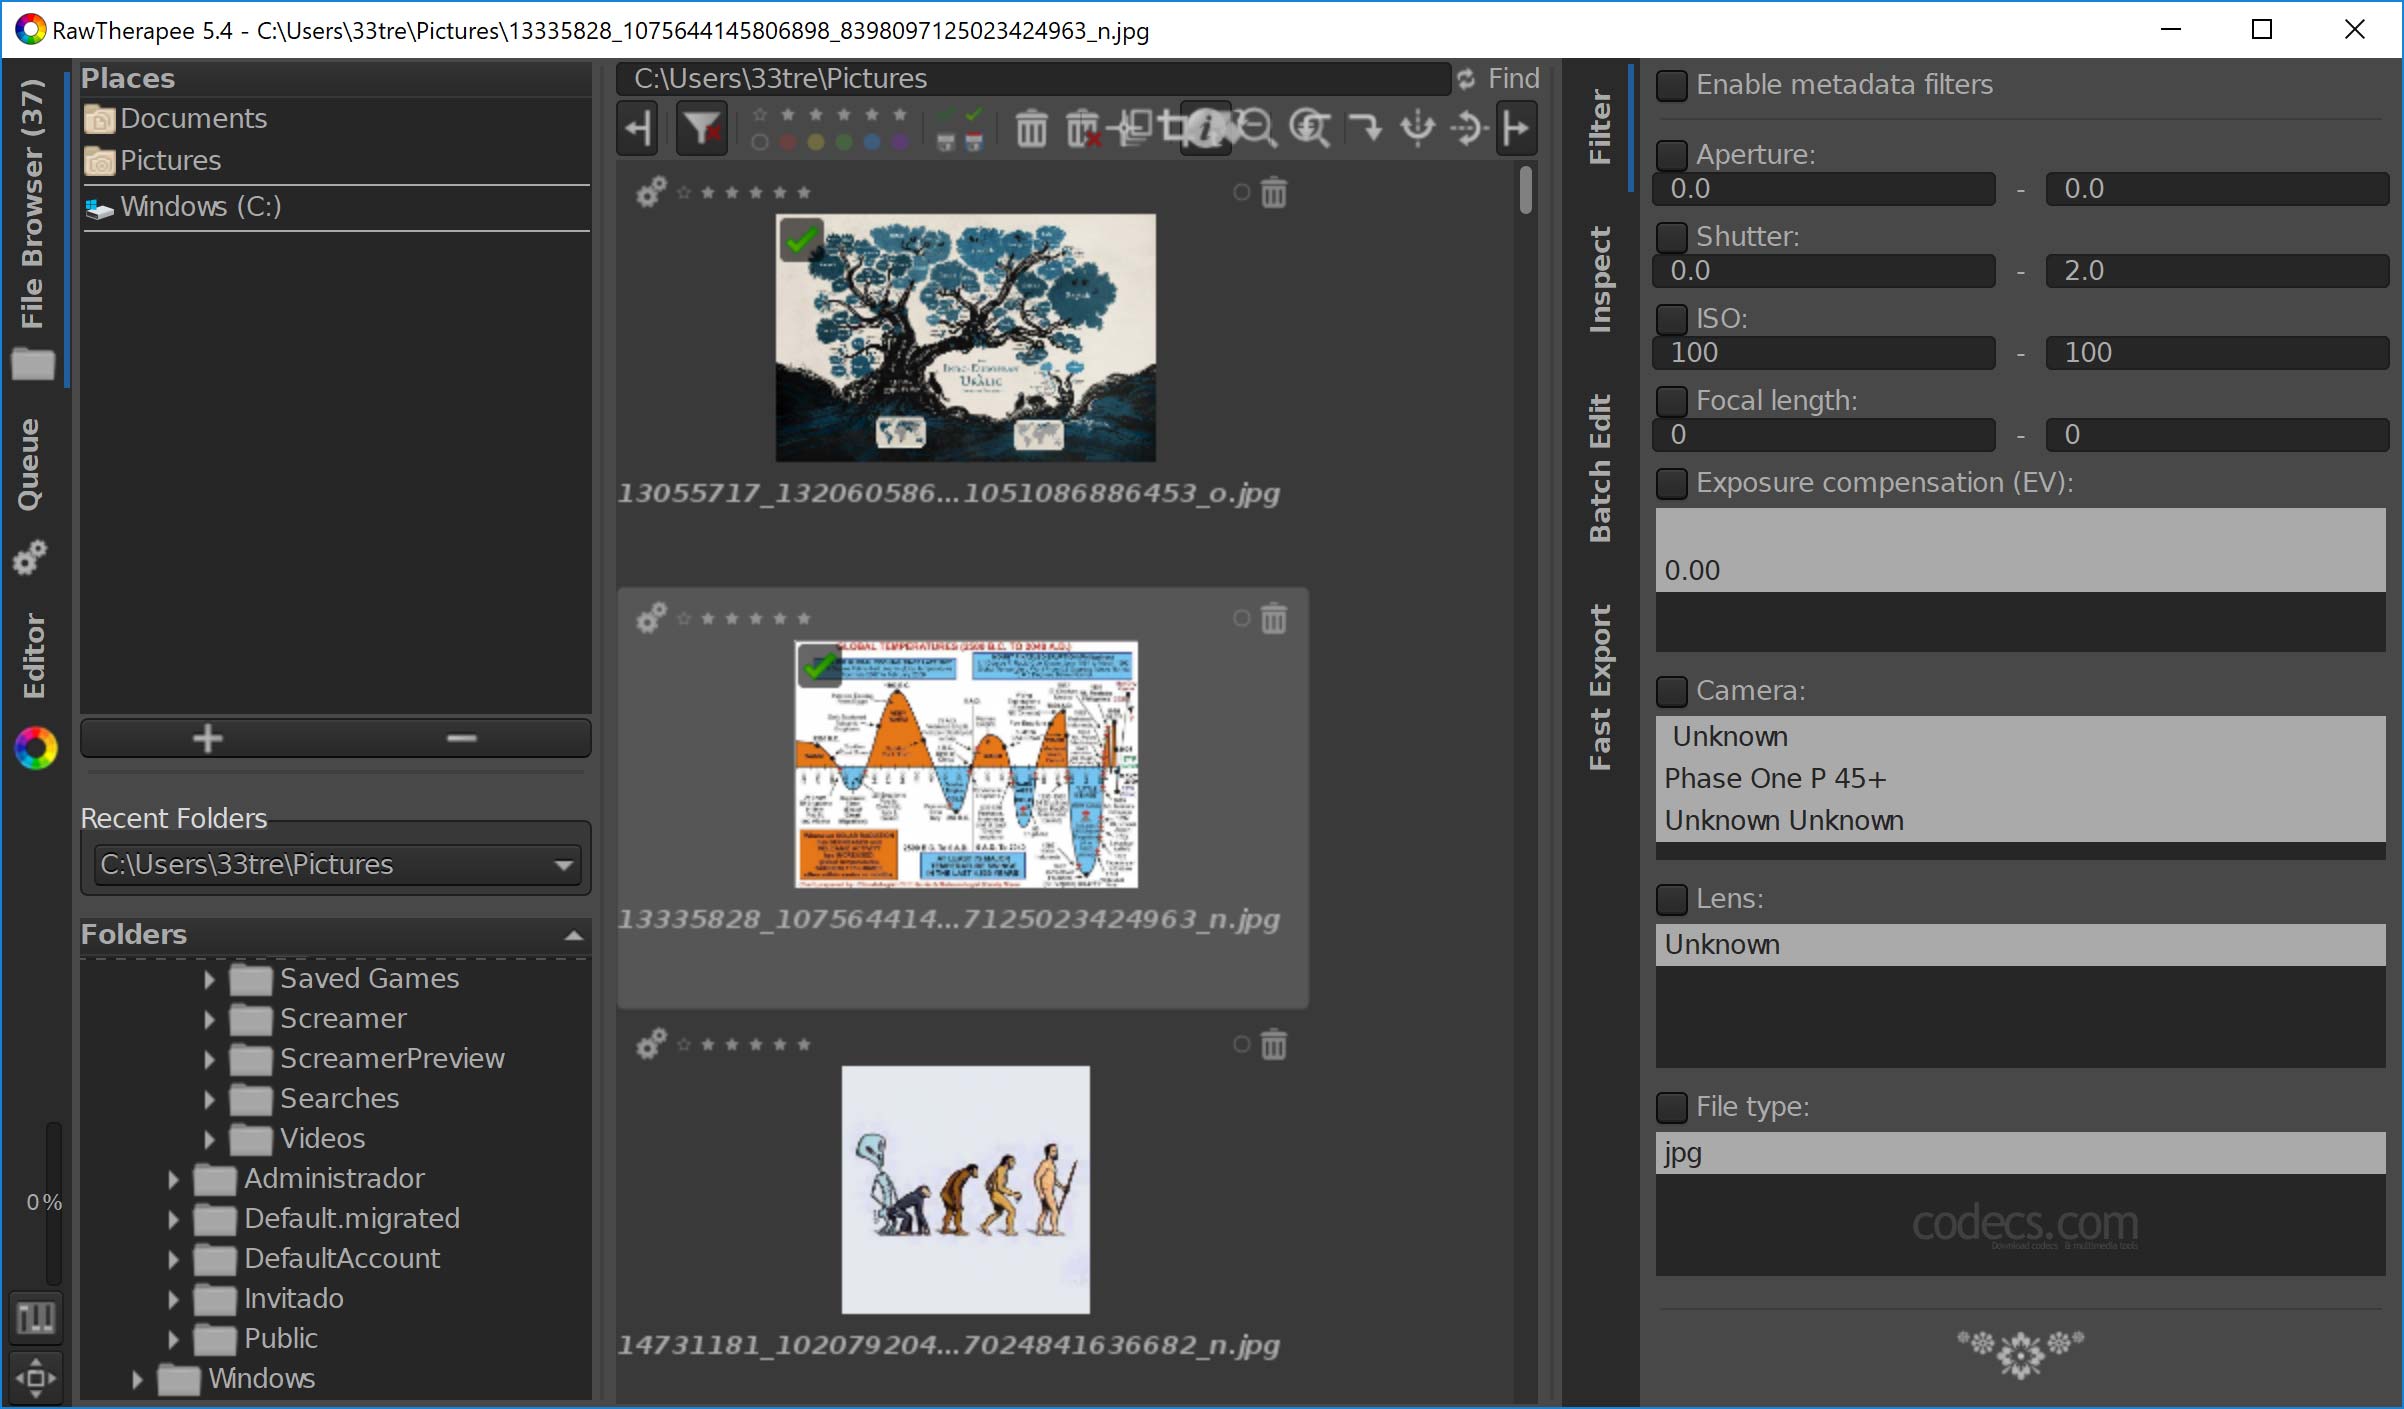
Task: Expand the Administrador folder
Action: 173,1179
